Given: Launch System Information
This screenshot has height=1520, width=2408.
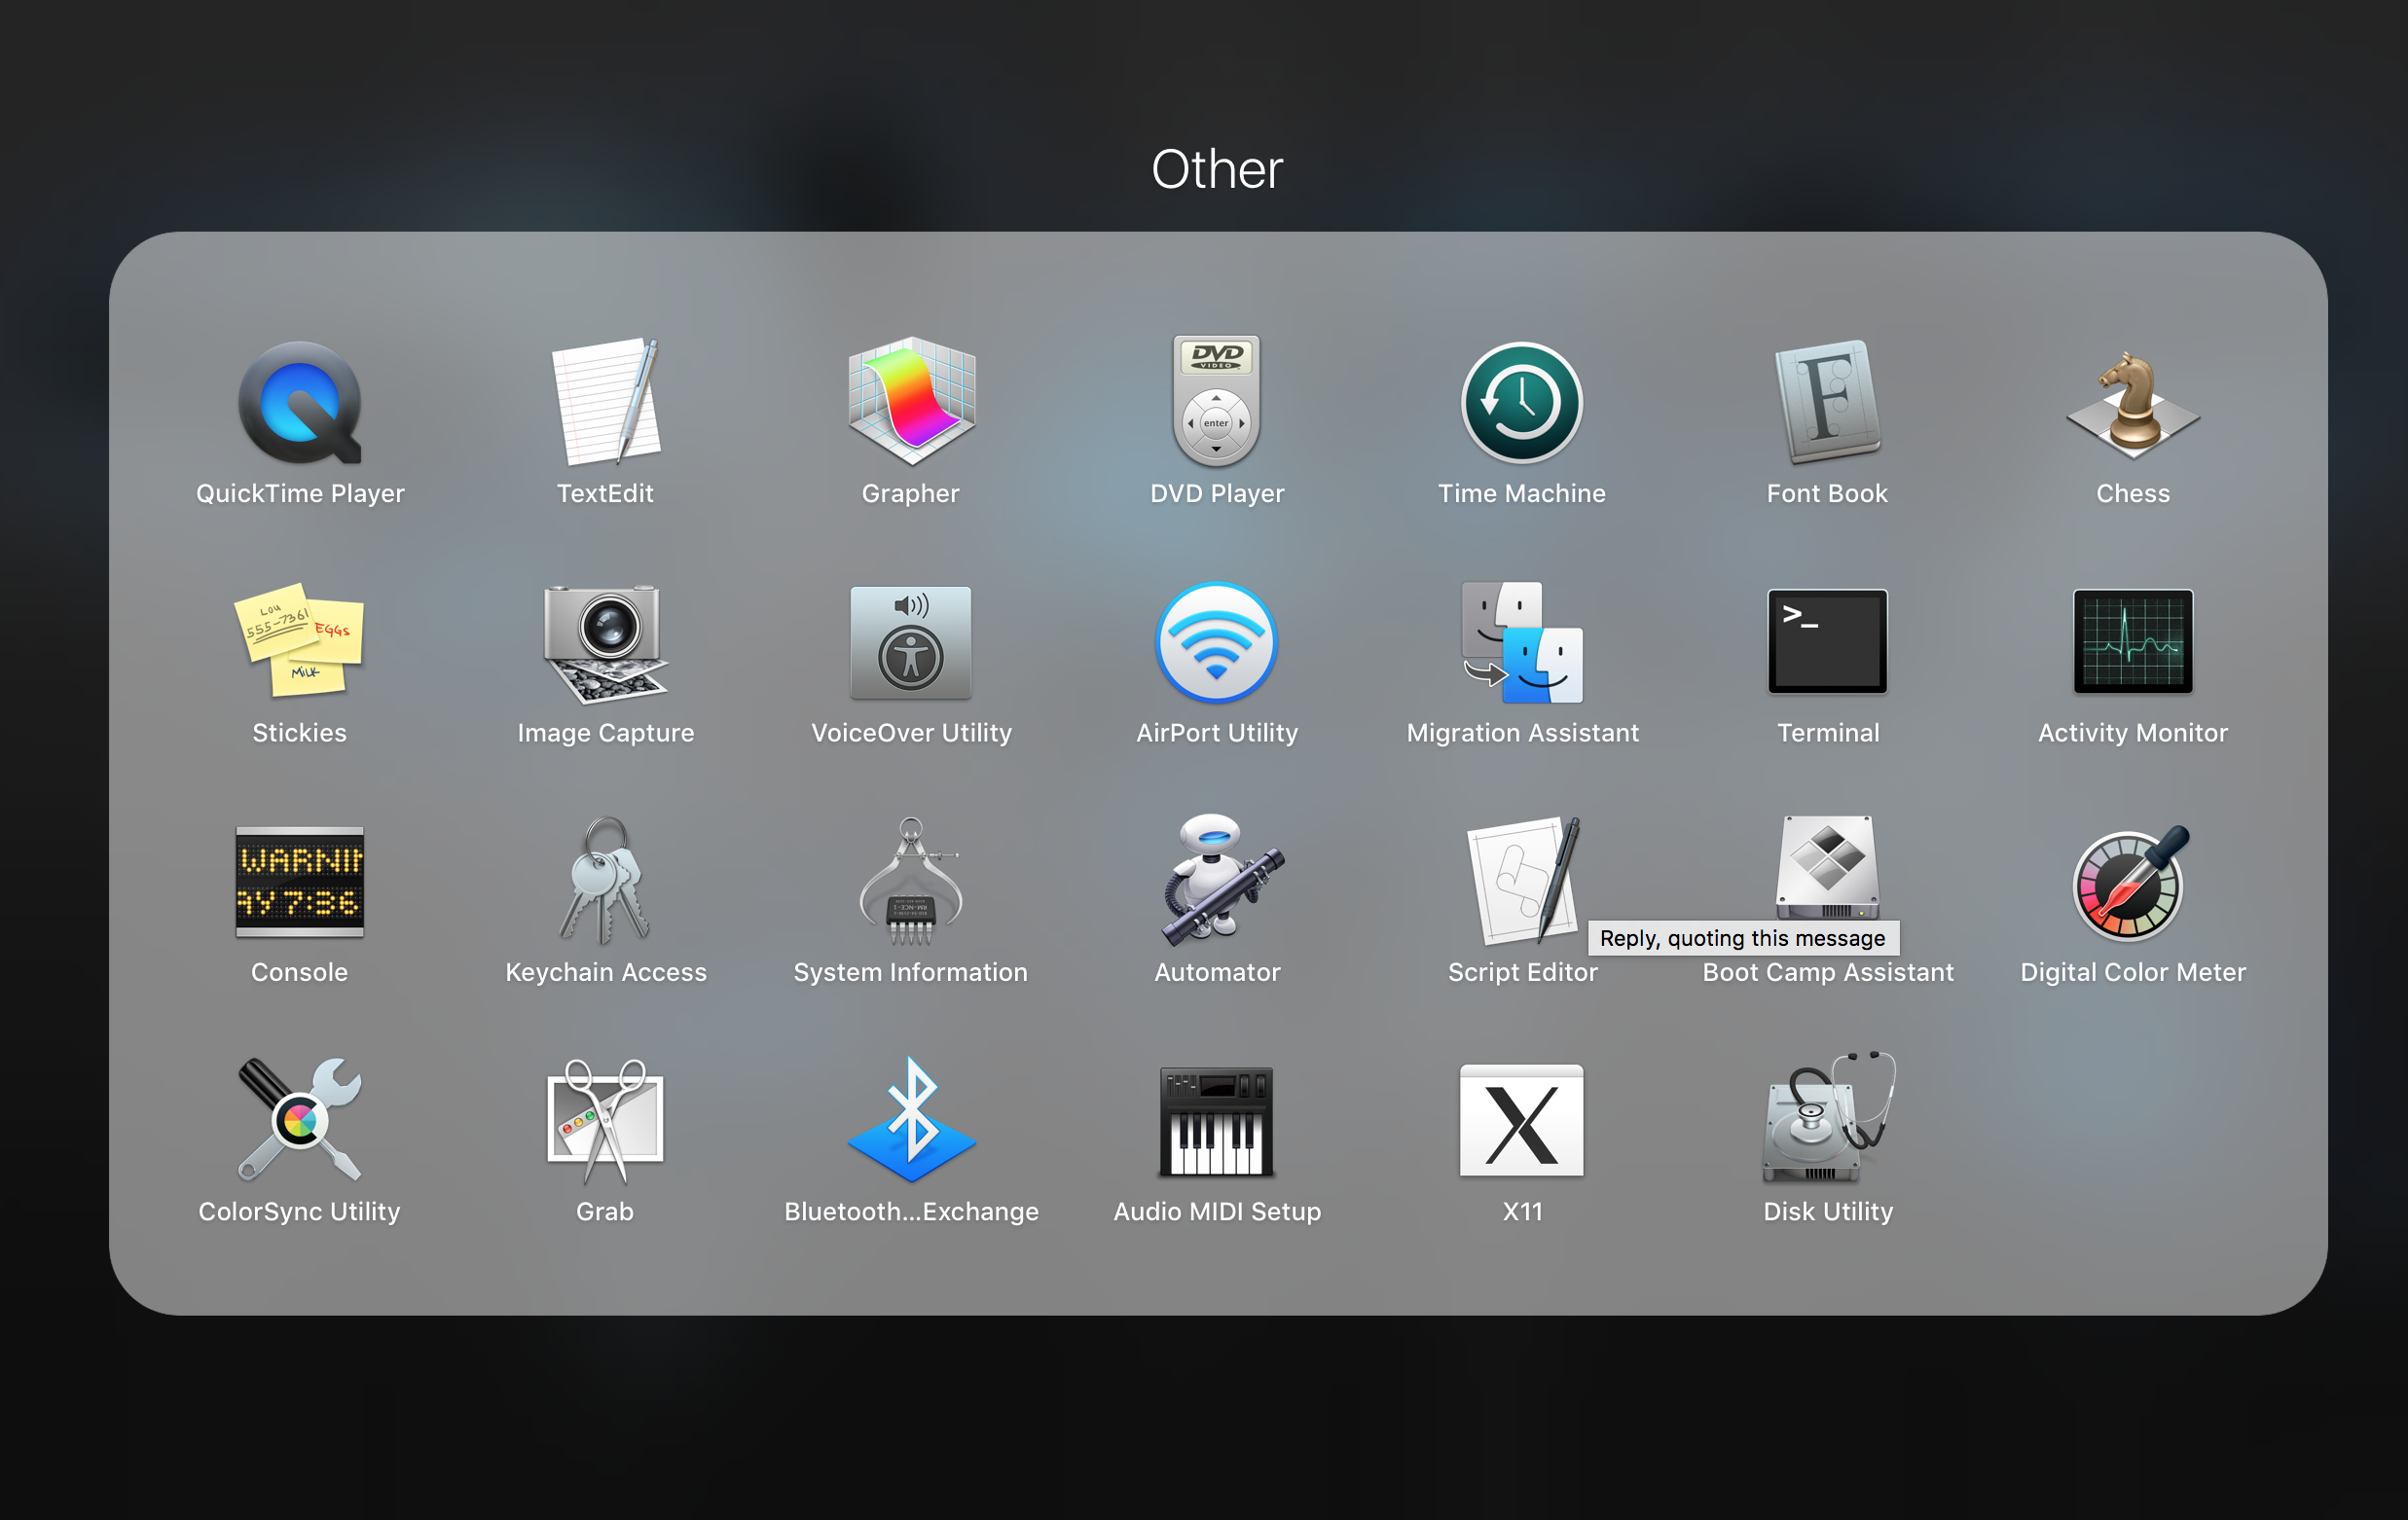Looking at the screenshot, I should [x=911, y=882].
